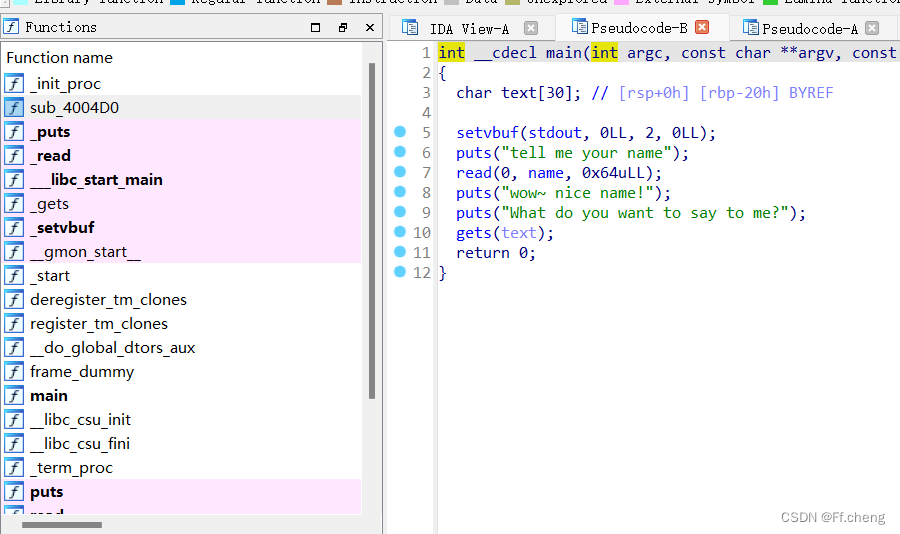Screen dimensions: 900x534
Task: Click the _puts function icon
Action: coord(14,132)
